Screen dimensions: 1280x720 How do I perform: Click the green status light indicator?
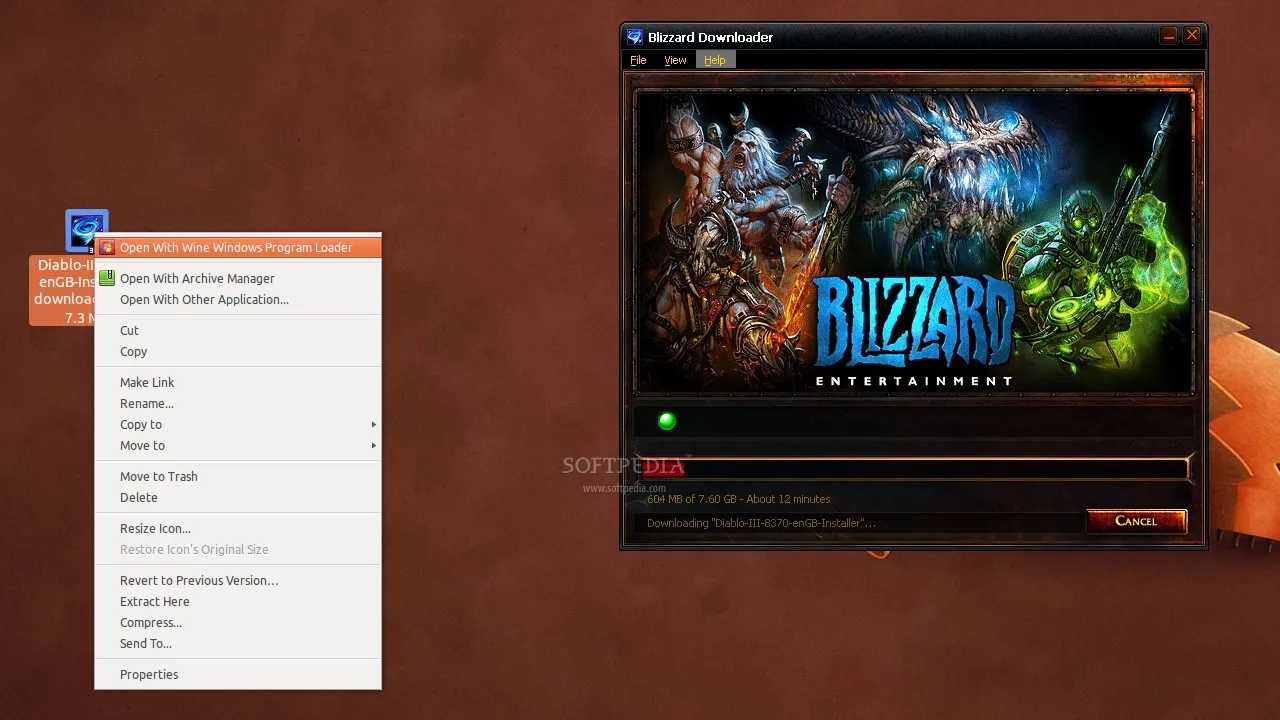click(x=667, y=421)
